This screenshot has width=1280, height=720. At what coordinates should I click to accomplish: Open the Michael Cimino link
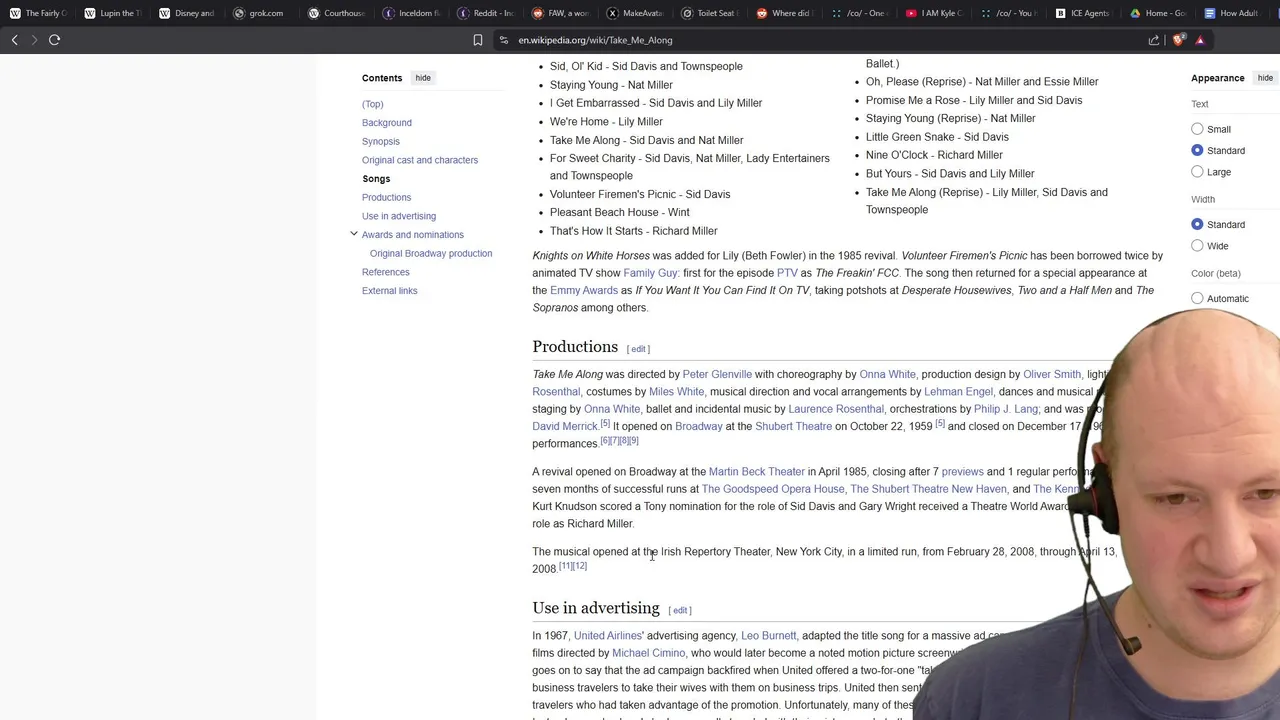(x=648, y=653)
